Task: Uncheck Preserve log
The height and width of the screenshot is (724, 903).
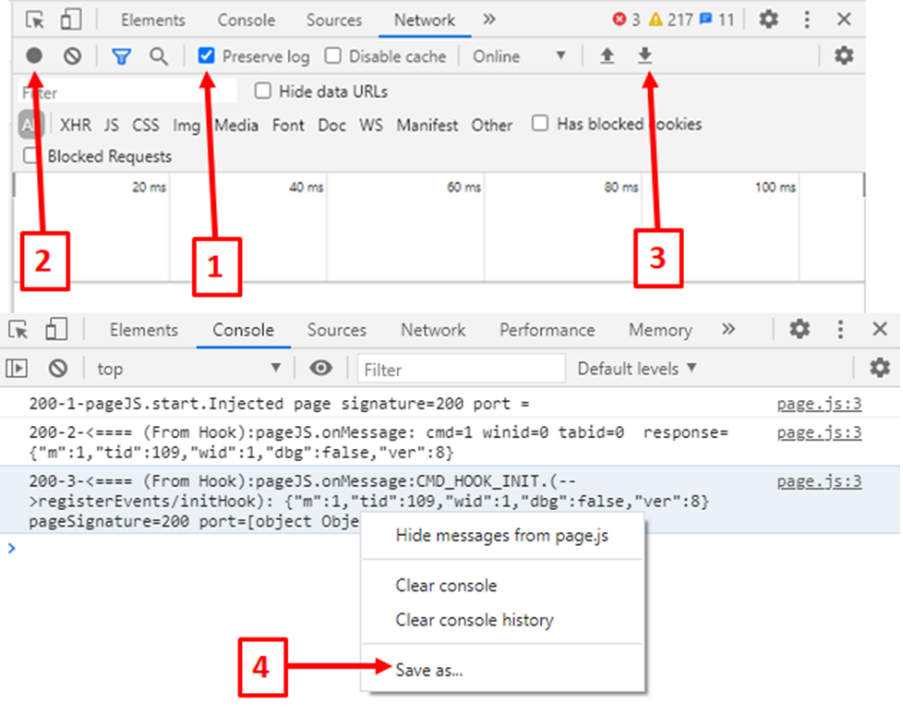Action: [206, 56]
